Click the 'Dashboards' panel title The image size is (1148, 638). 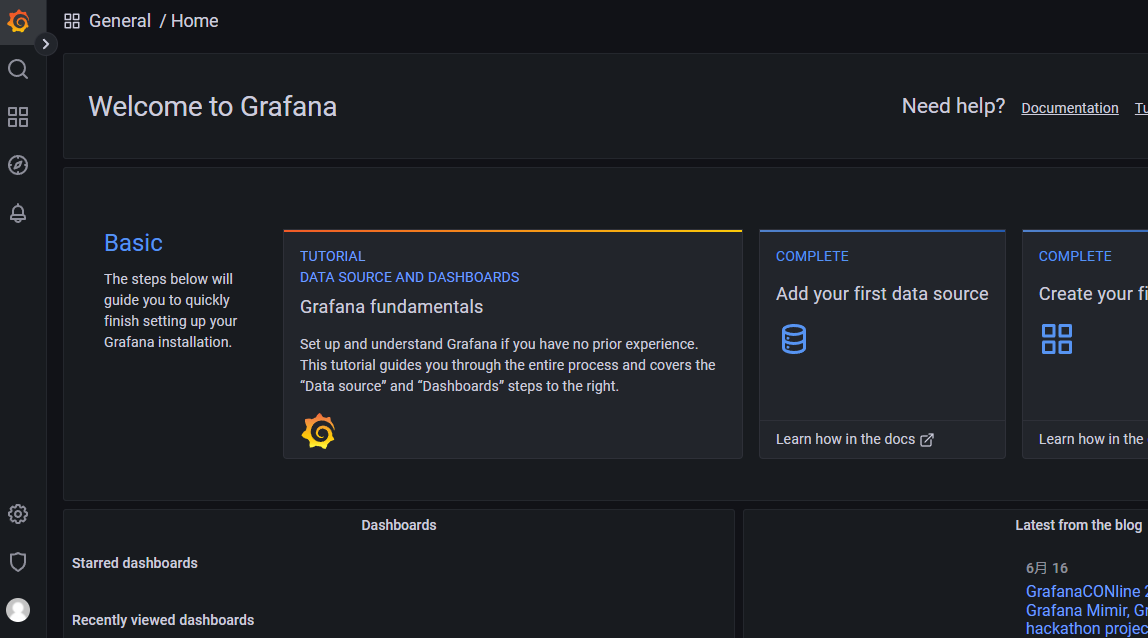(x=399, y=525)
